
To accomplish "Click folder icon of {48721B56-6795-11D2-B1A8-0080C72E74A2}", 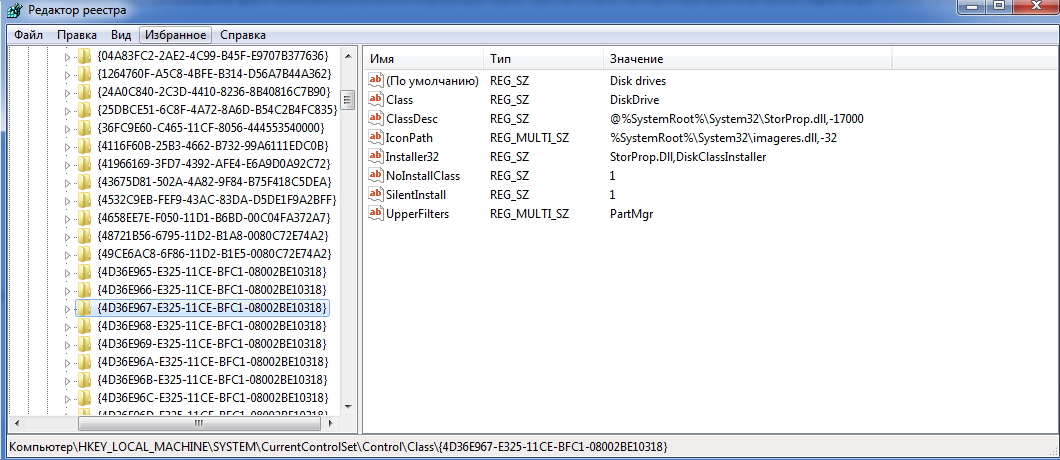I will pos(84,236).
